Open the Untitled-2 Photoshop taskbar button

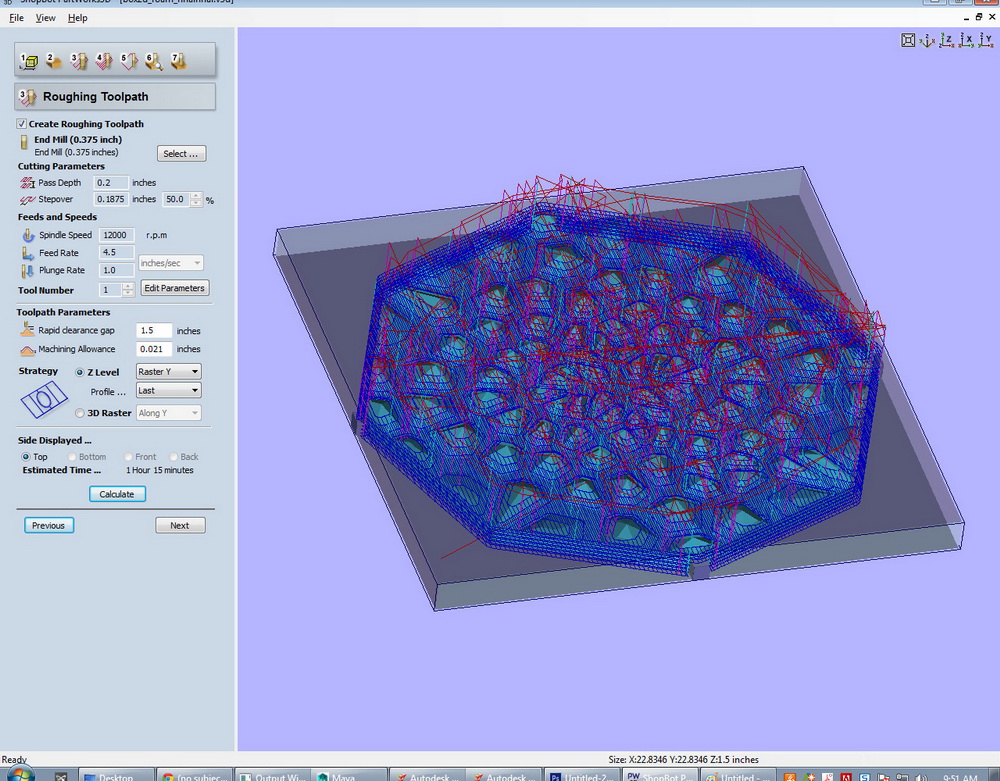[583, 775]
